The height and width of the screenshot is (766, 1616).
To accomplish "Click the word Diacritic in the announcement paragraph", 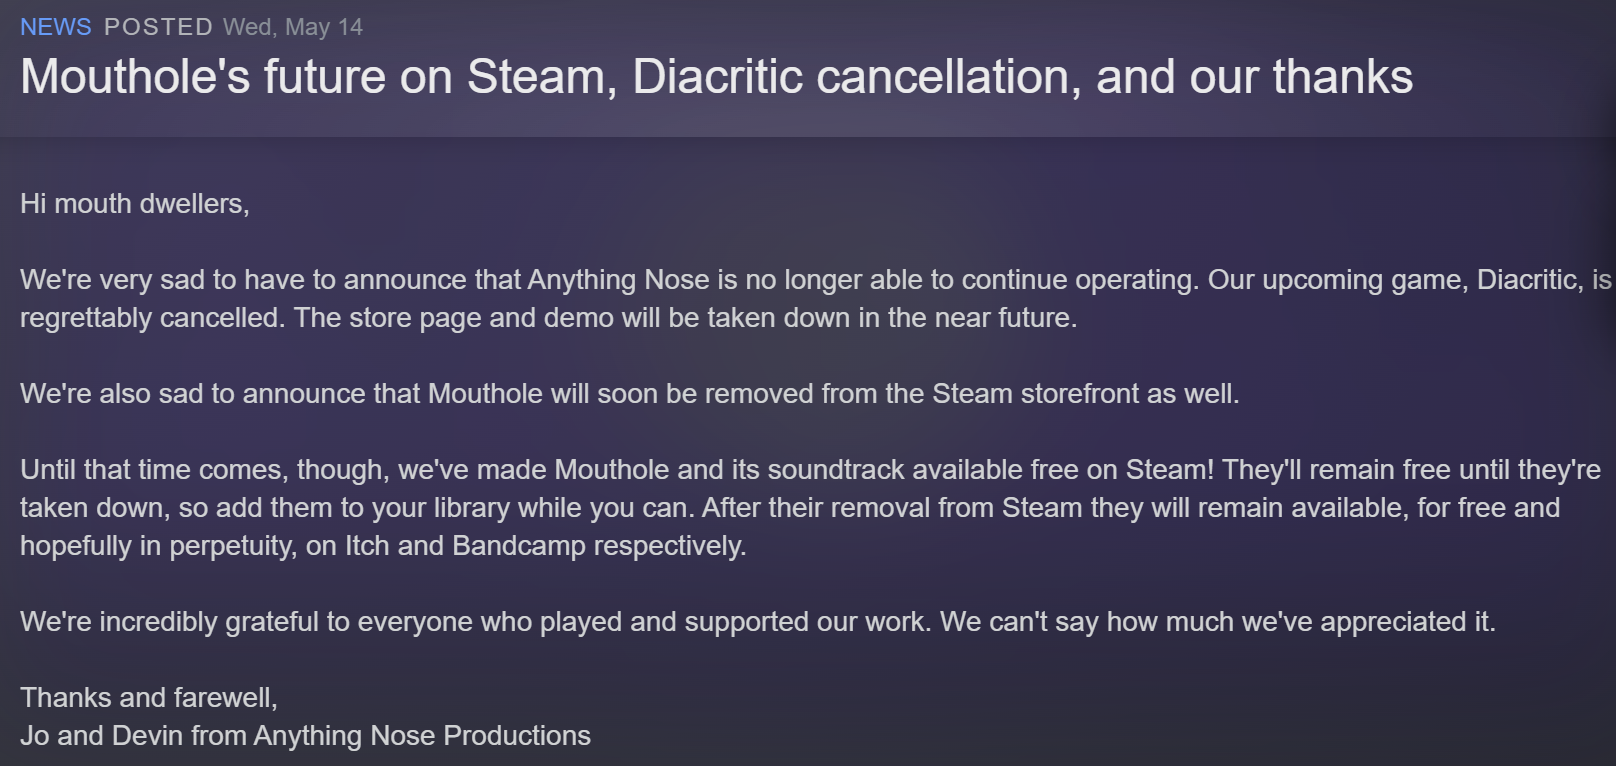I will (1530, 280).
